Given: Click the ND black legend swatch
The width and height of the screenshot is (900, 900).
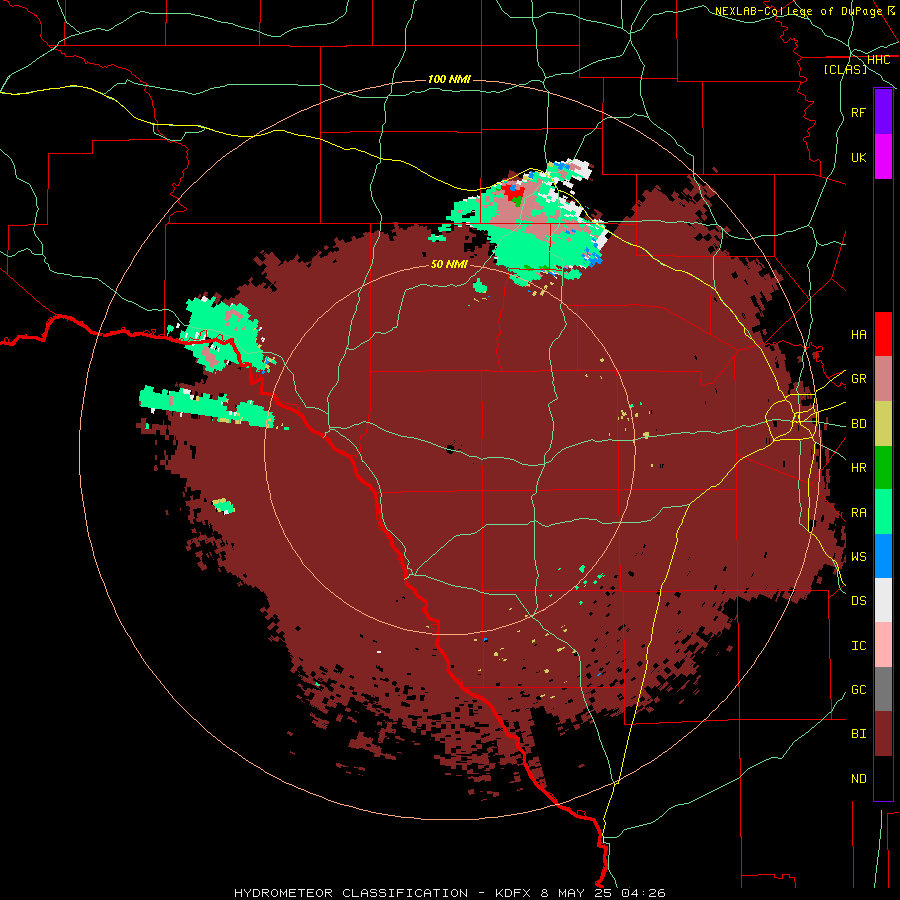Looking at the screenshot, I should pyautogui.click(x=883, y=778).
